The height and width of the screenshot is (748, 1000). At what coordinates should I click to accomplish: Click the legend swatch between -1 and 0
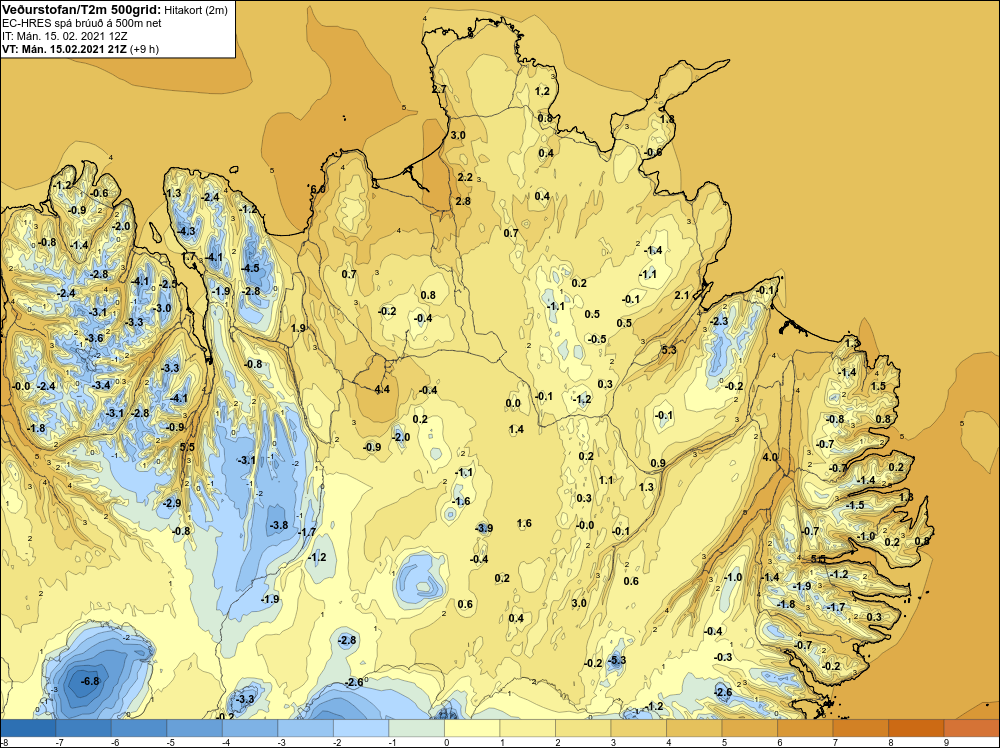[416, 728]
